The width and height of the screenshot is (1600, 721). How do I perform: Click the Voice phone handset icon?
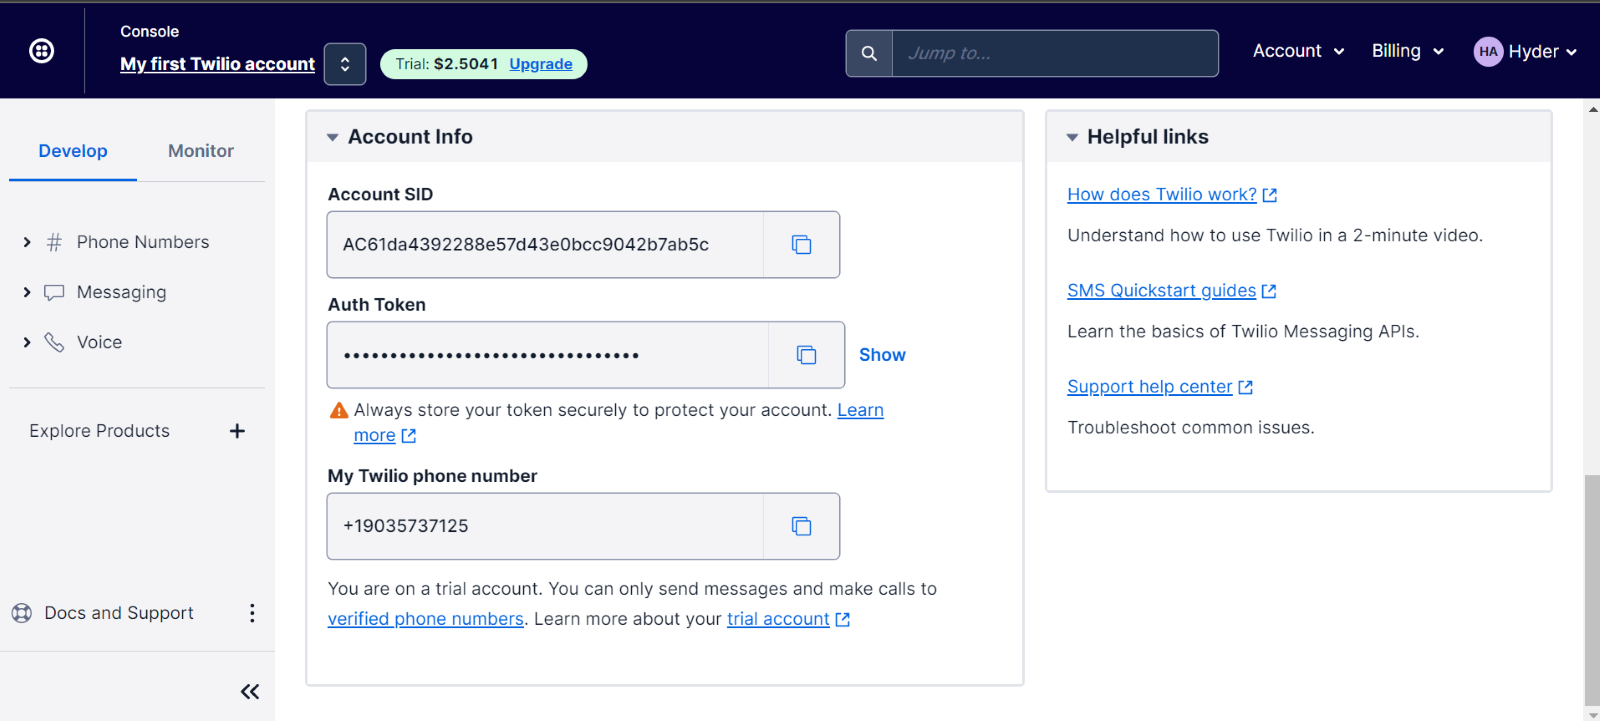(54, 342)
